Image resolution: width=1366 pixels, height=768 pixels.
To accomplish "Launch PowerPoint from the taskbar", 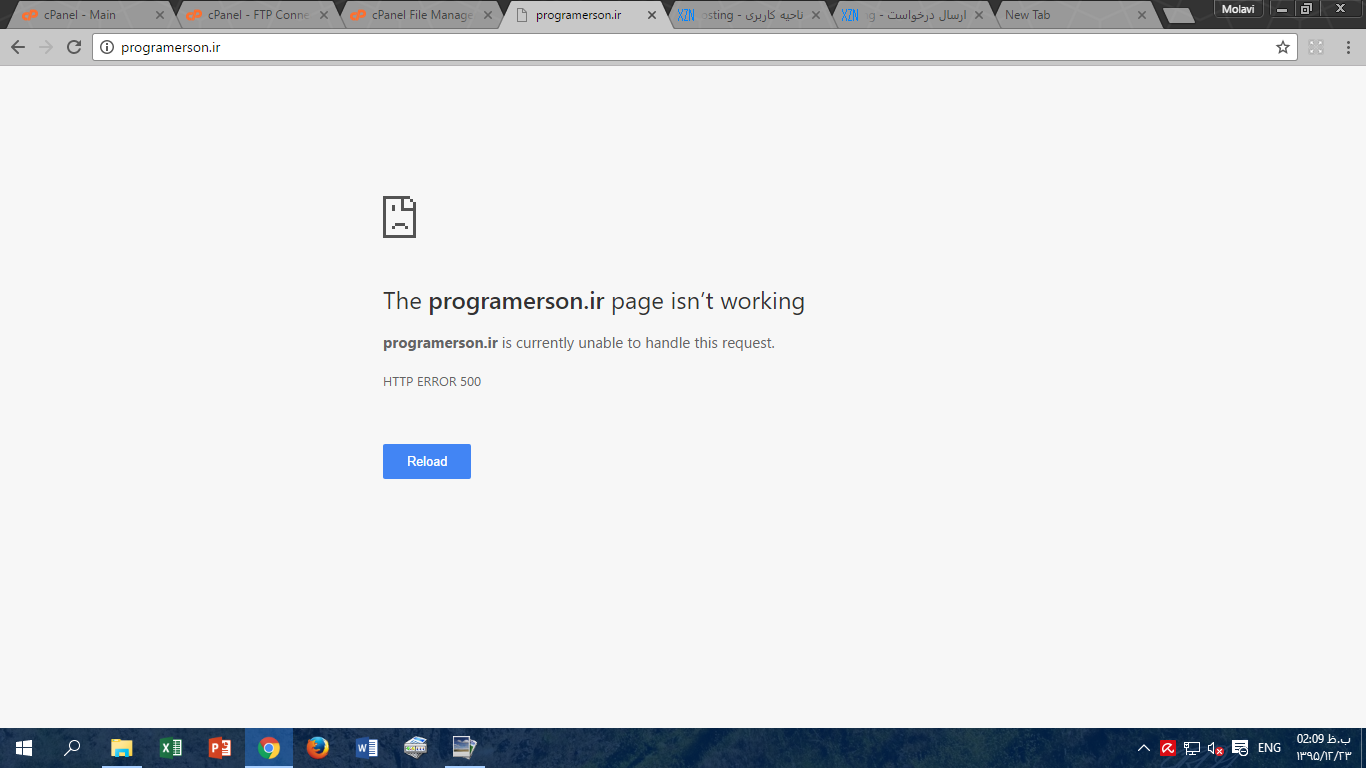I will 220,747.
